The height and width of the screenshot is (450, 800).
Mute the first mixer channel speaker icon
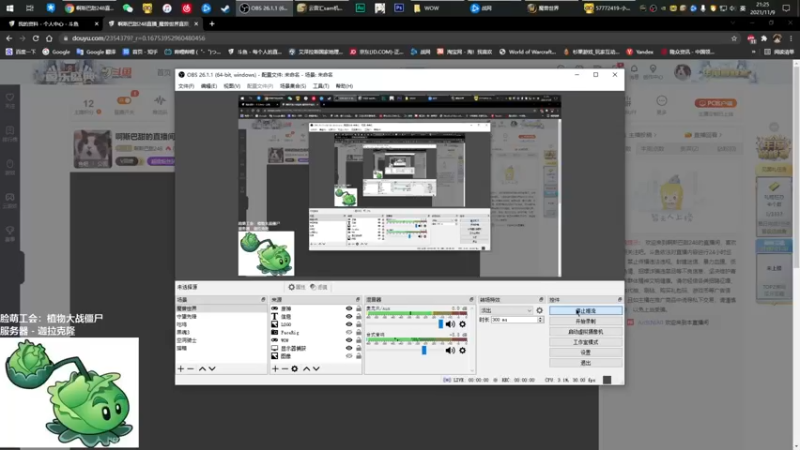(x=450, y=324)
